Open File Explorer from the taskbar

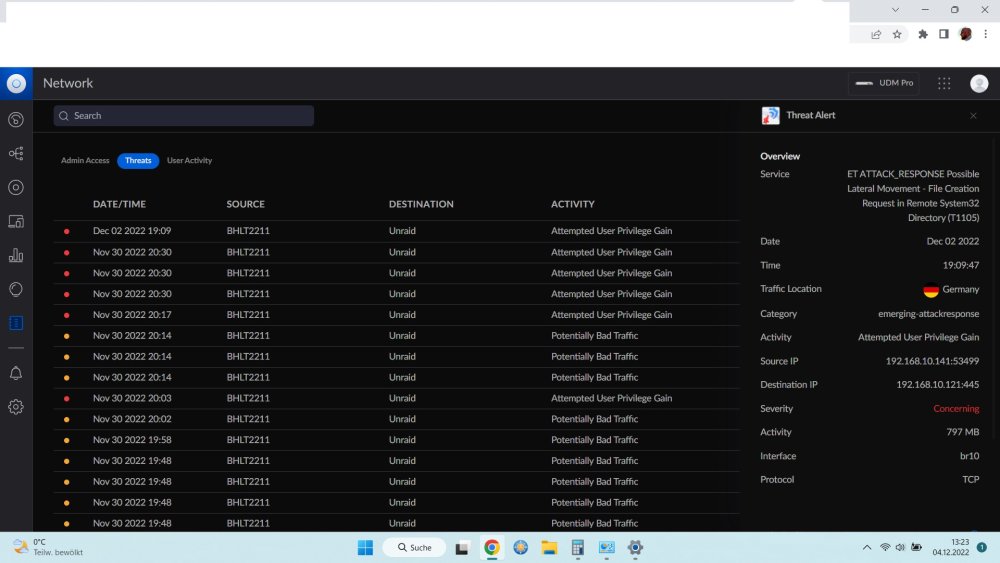click(549, 548)
